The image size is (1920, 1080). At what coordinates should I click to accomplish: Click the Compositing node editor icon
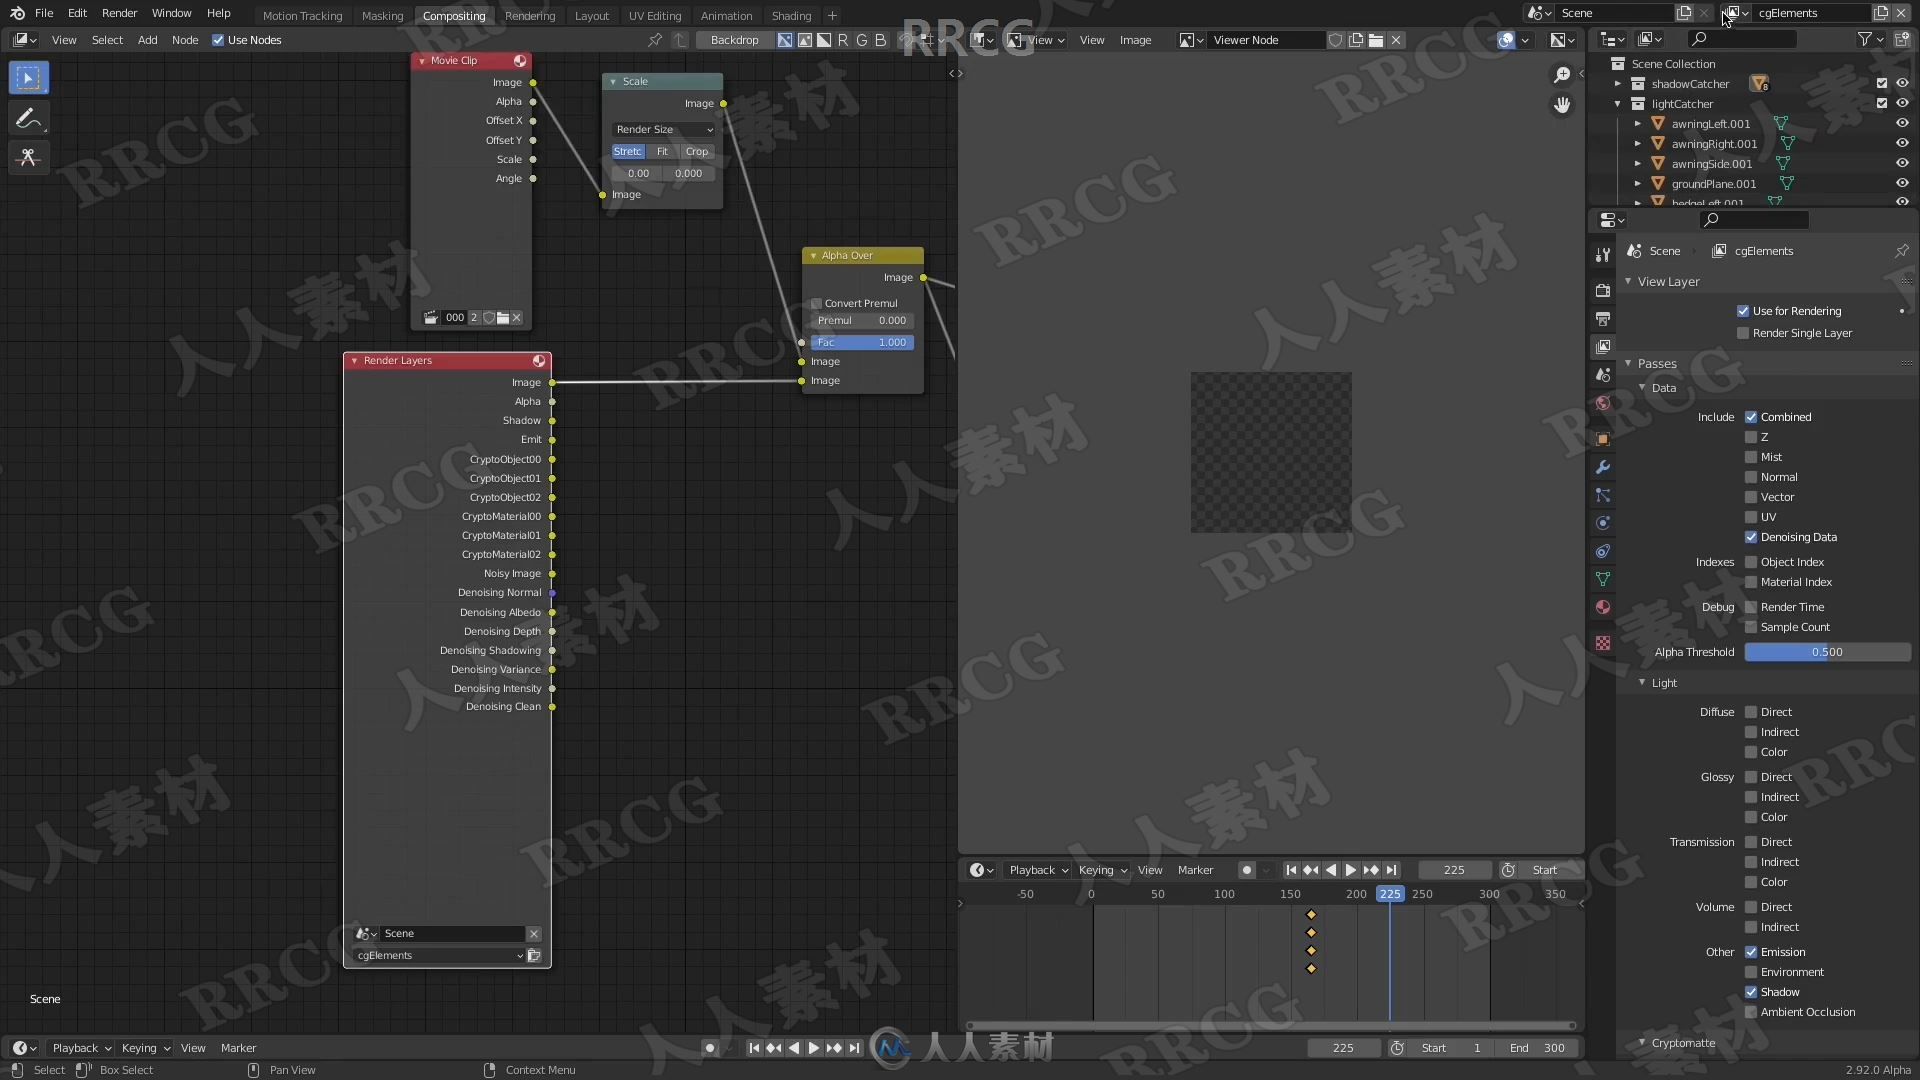20,38
